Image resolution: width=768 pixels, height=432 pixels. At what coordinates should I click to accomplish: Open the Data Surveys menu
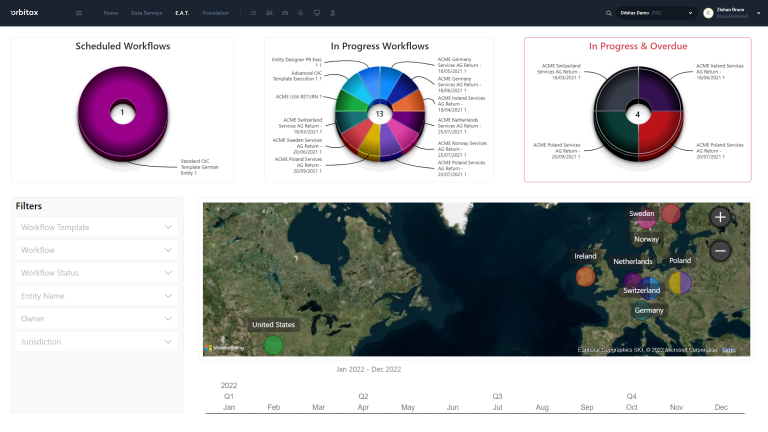146,13
